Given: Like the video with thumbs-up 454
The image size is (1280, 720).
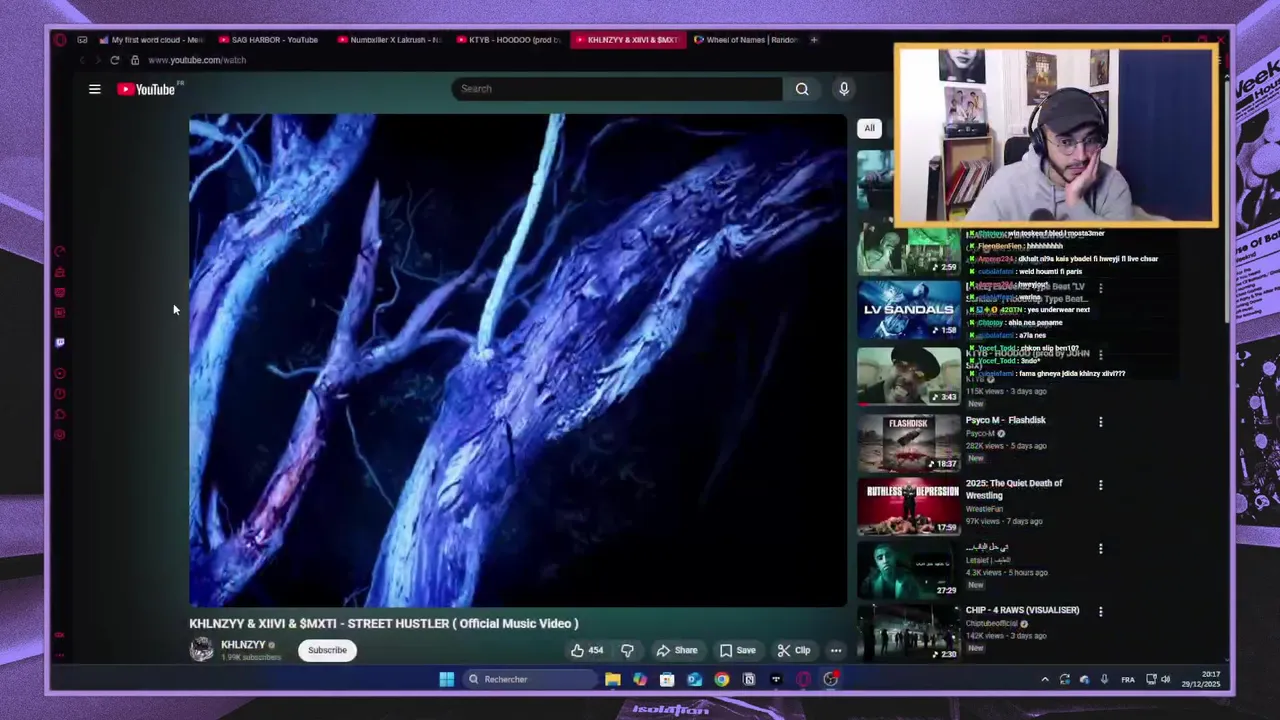Looking at the screenshot, I should (x=588, y=650).
